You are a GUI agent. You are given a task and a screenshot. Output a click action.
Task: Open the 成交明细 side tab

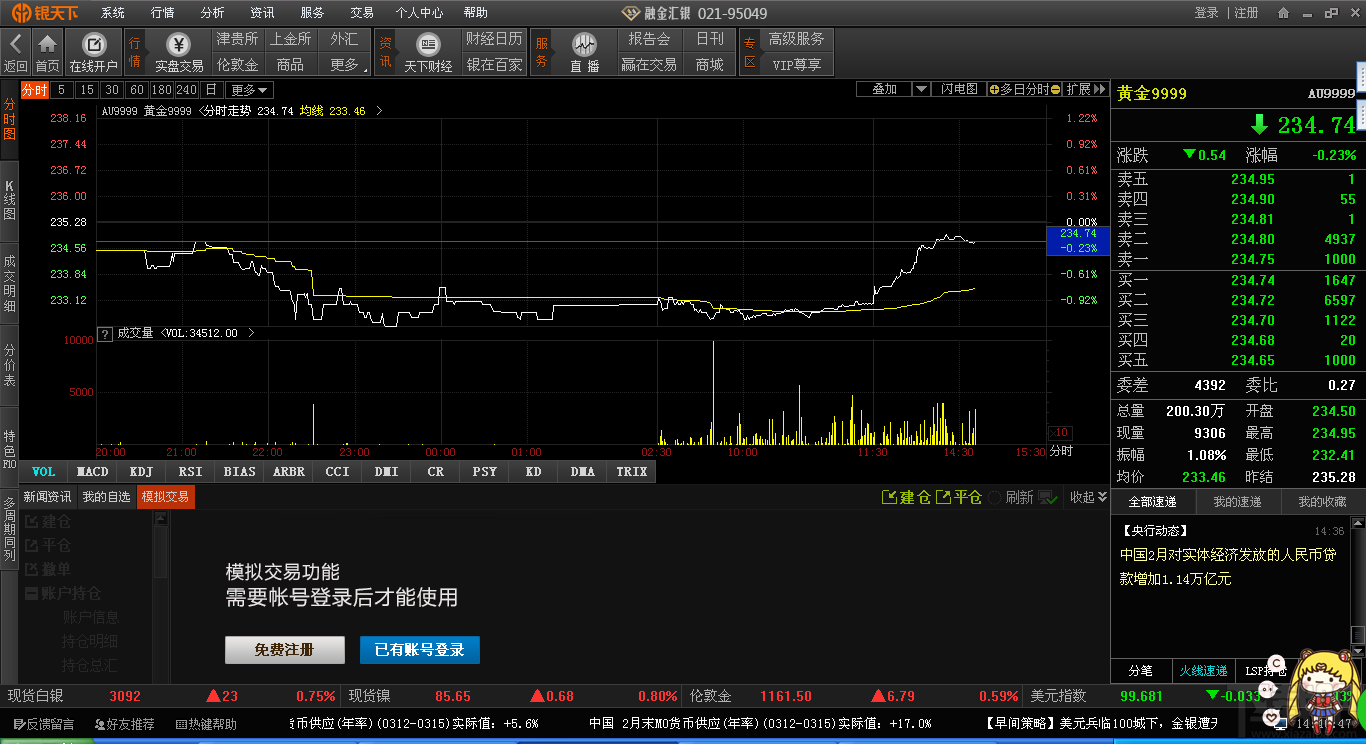click(10, 283)
